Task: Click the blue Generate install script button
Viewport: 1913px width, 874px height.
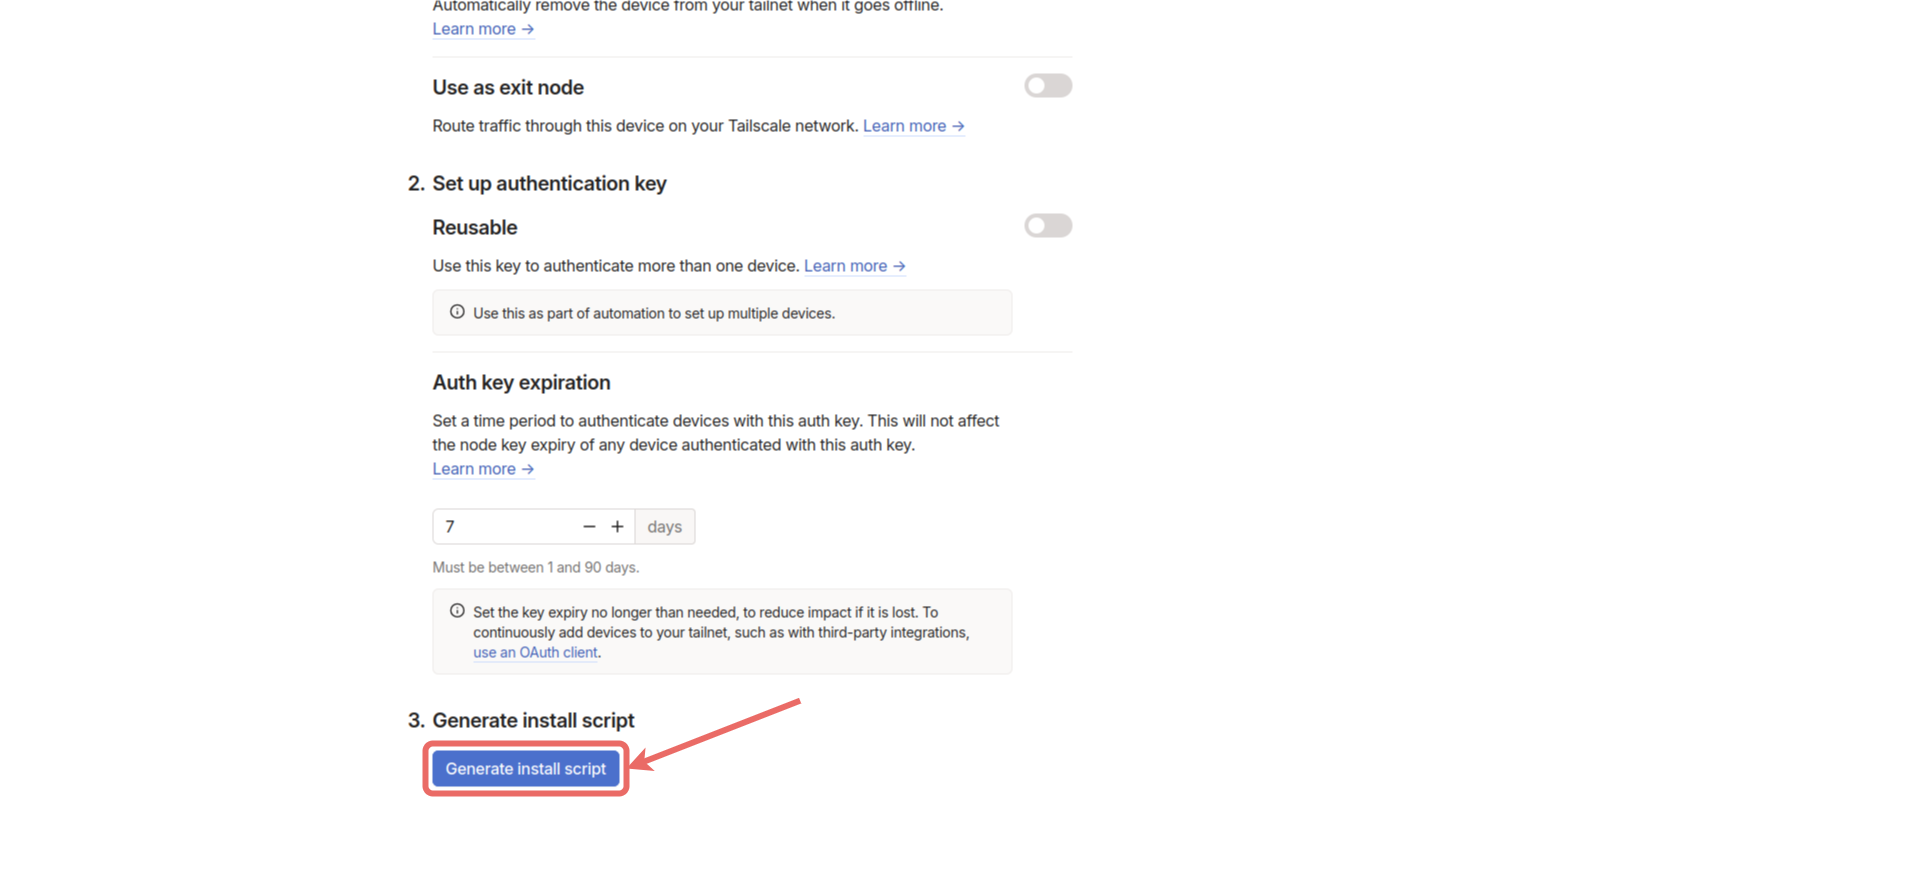Action: tap(526, 769)
